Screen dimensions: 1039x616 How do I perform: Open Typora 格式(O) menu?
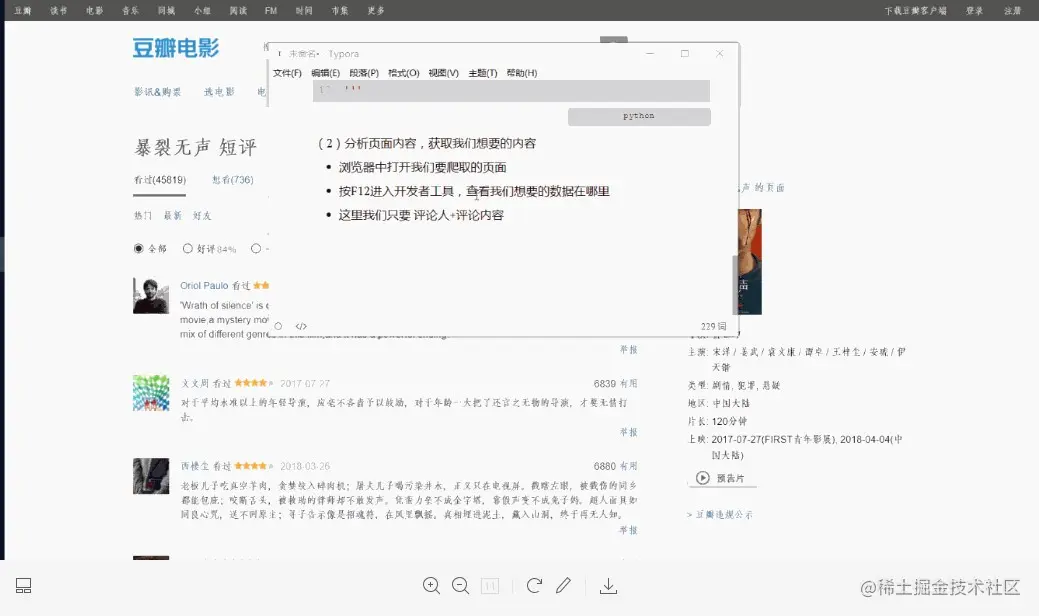tap(404, 73)
